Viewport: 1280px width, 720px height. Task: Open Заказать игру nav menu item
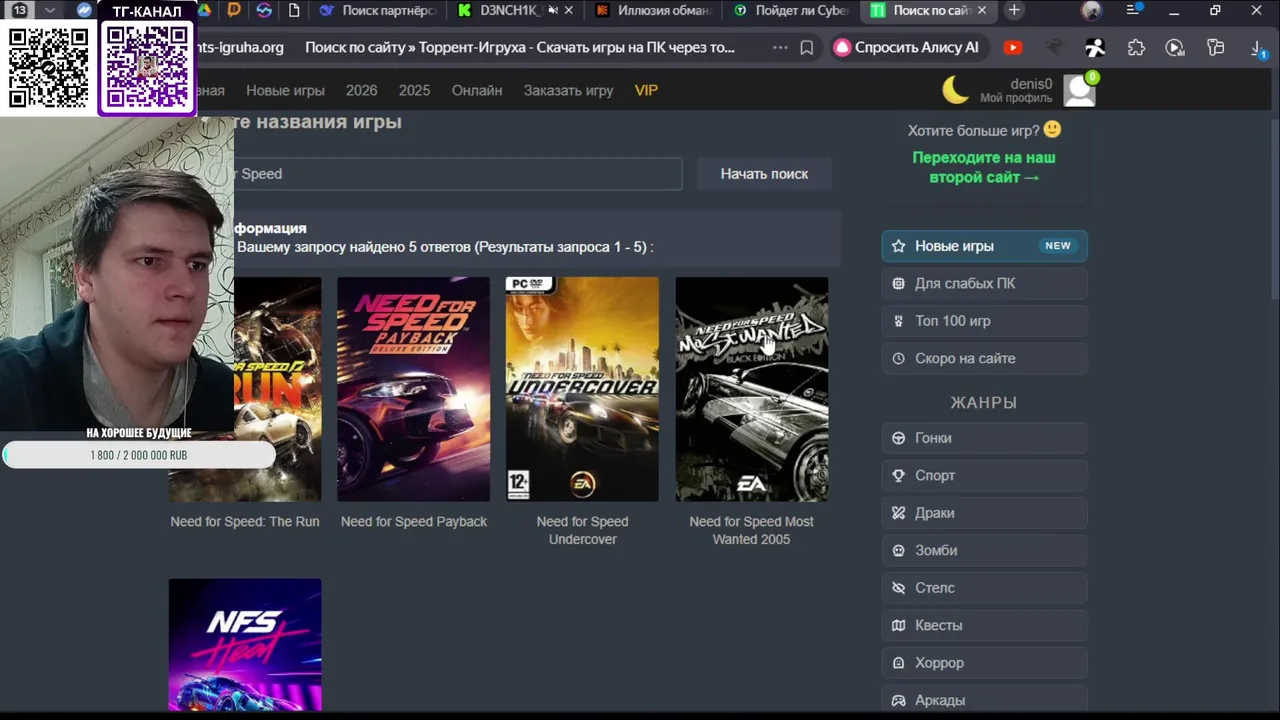568,90
